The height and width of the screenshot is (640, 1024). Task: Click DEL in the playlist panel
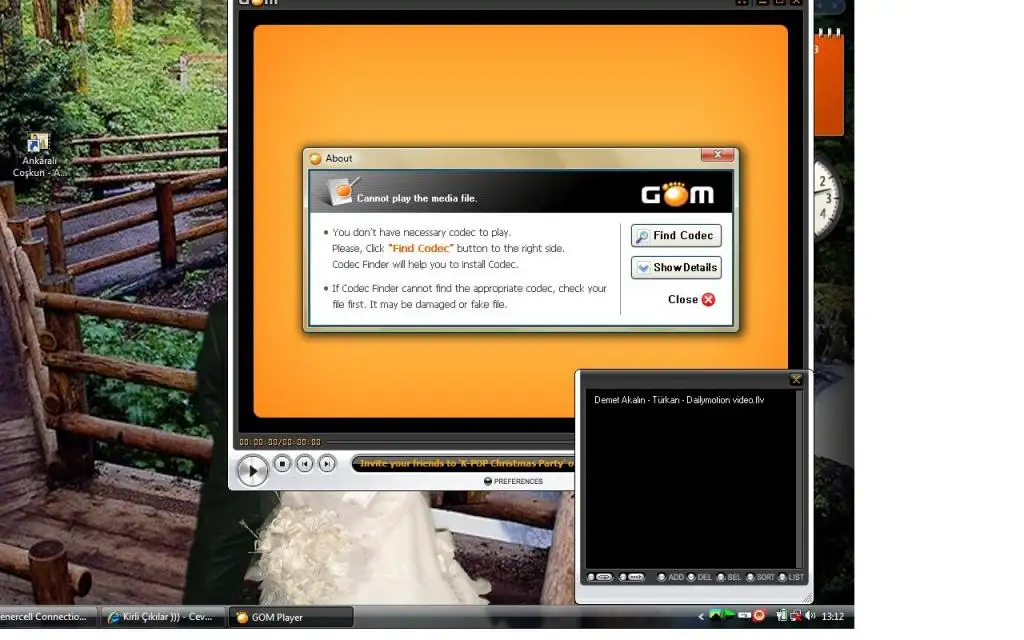click(x=699, y=577)
